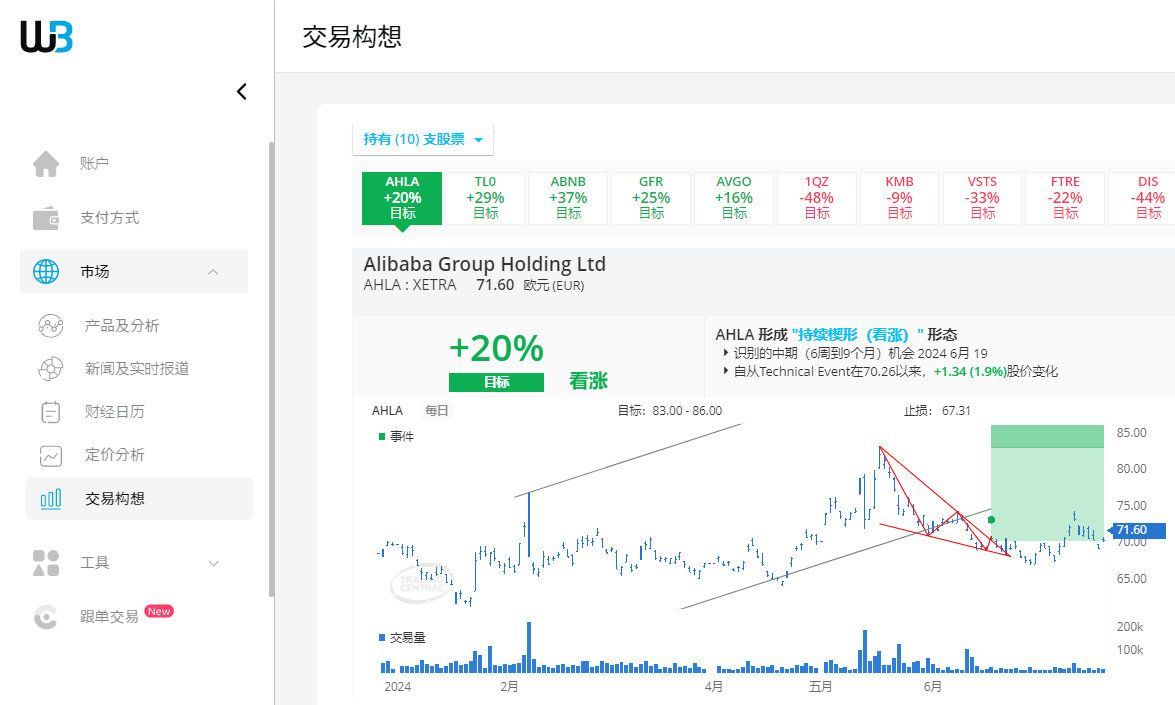
Task: Open the 账户 home icon
Action: tap(46, 163)
